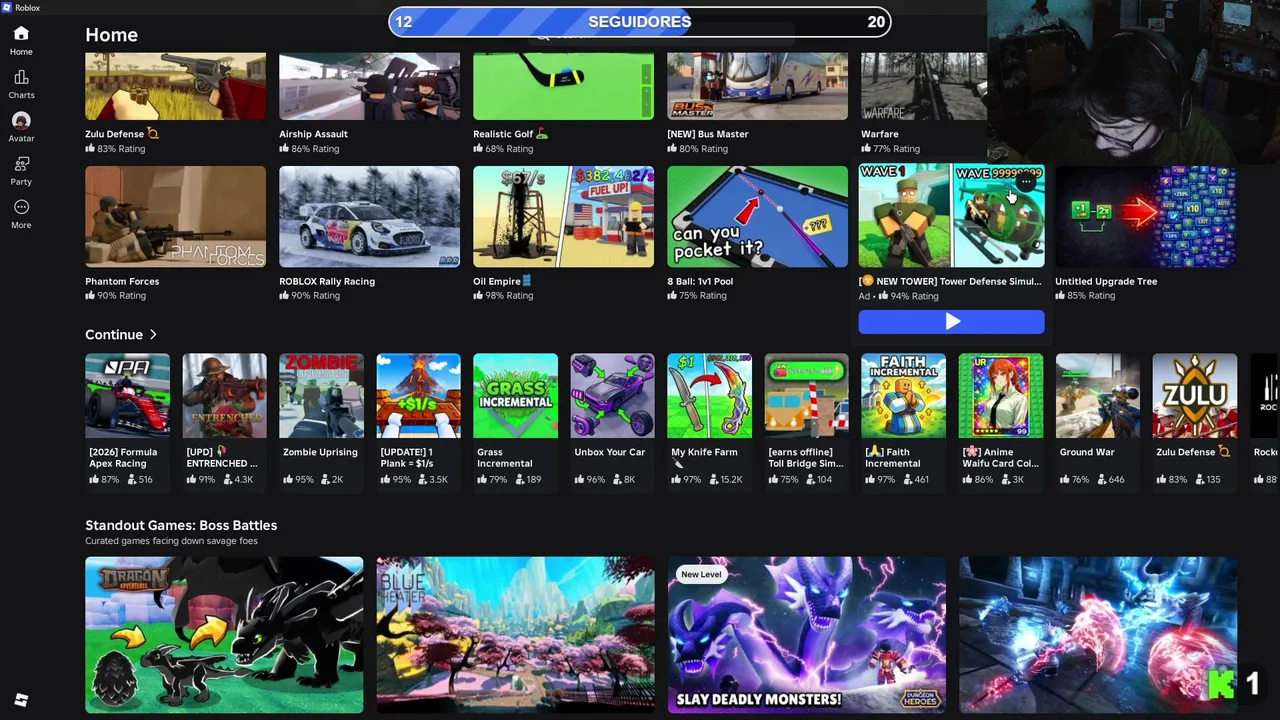Open Zulu Defense icon in Continue row
Viewport: 1280px width, 720px height.
tap(1194, 395)
